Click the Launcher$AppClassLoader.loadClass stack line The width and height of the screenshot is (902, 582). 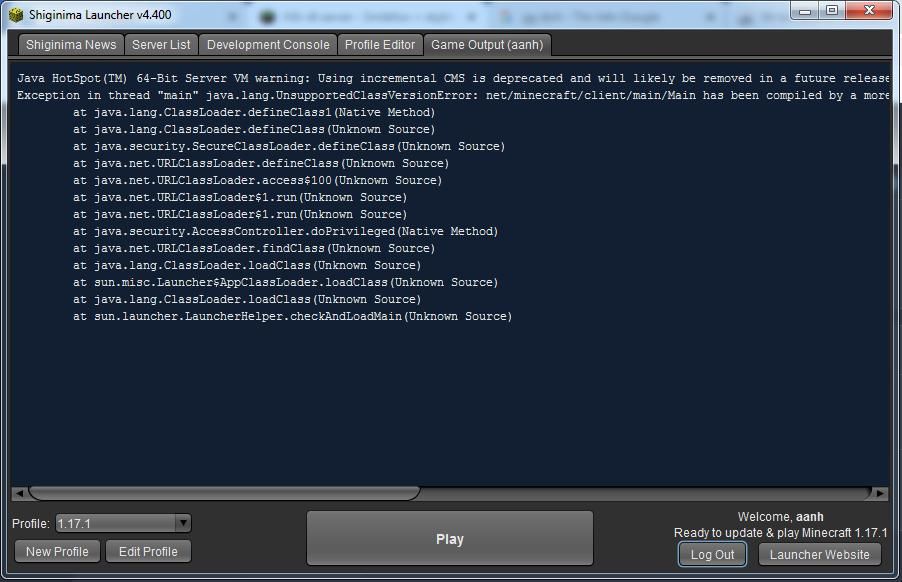pos(285,282)
